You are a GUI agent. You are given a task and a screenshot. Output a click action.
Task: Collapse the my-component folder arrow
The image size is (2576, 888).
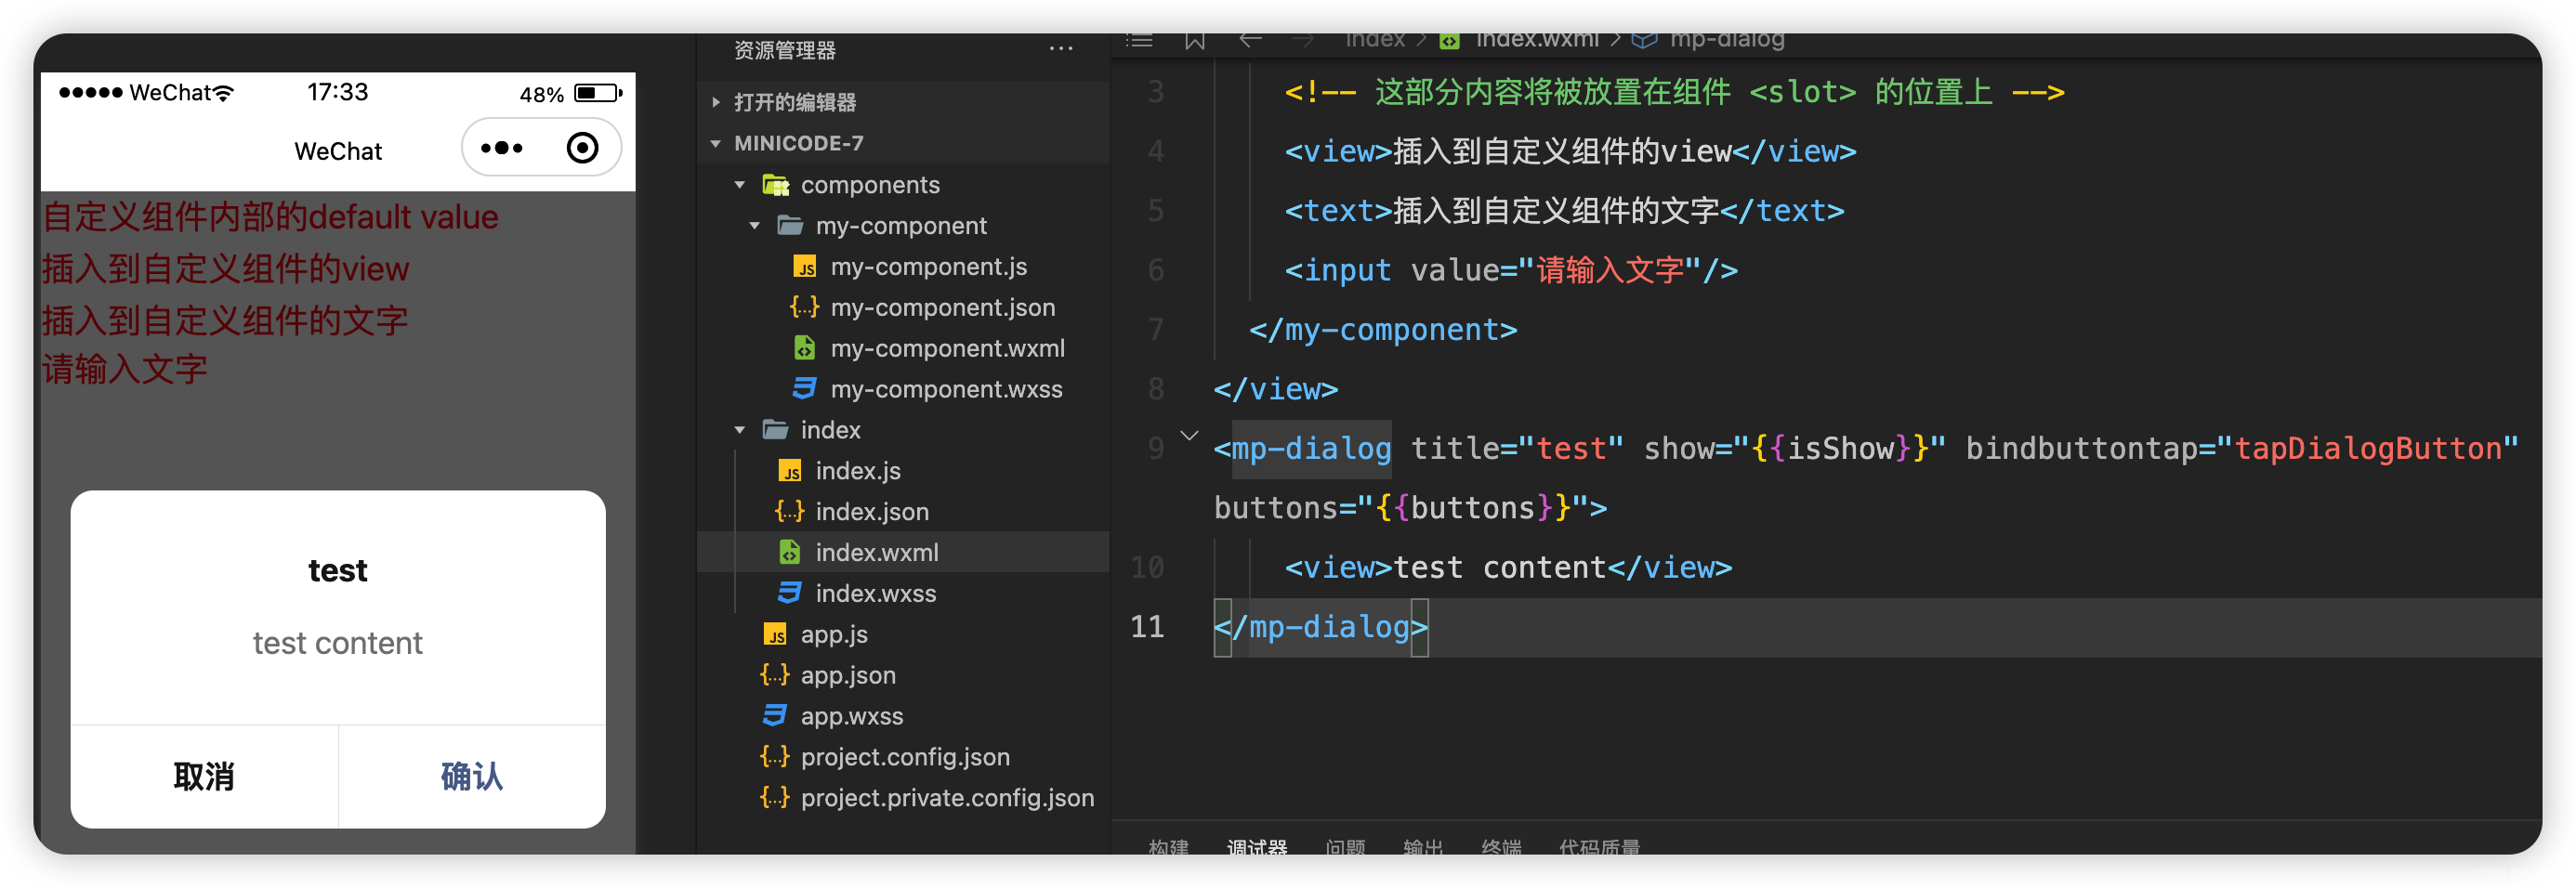755,226
